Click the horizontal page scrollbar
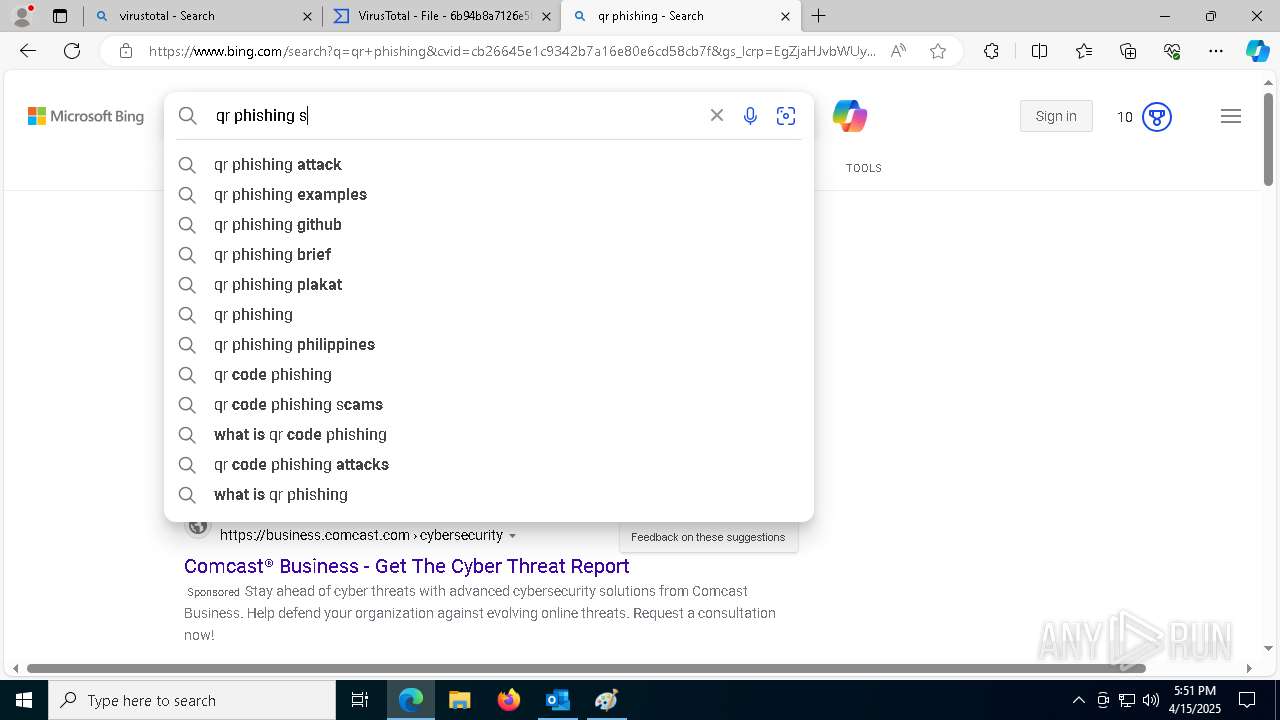Viewport: 1280px width, 720px height. pos(586,668)
